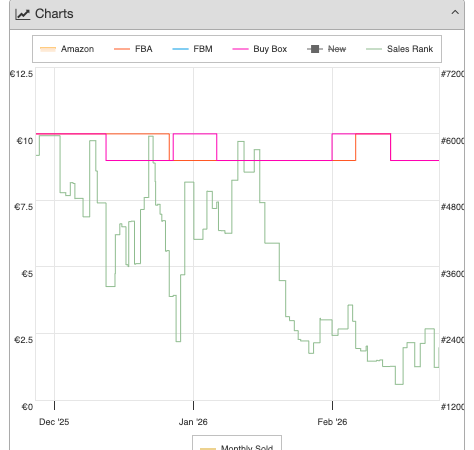Click the €5 price axis label
Viewport: 474px width, 450px height.
(x=27, y=274)
